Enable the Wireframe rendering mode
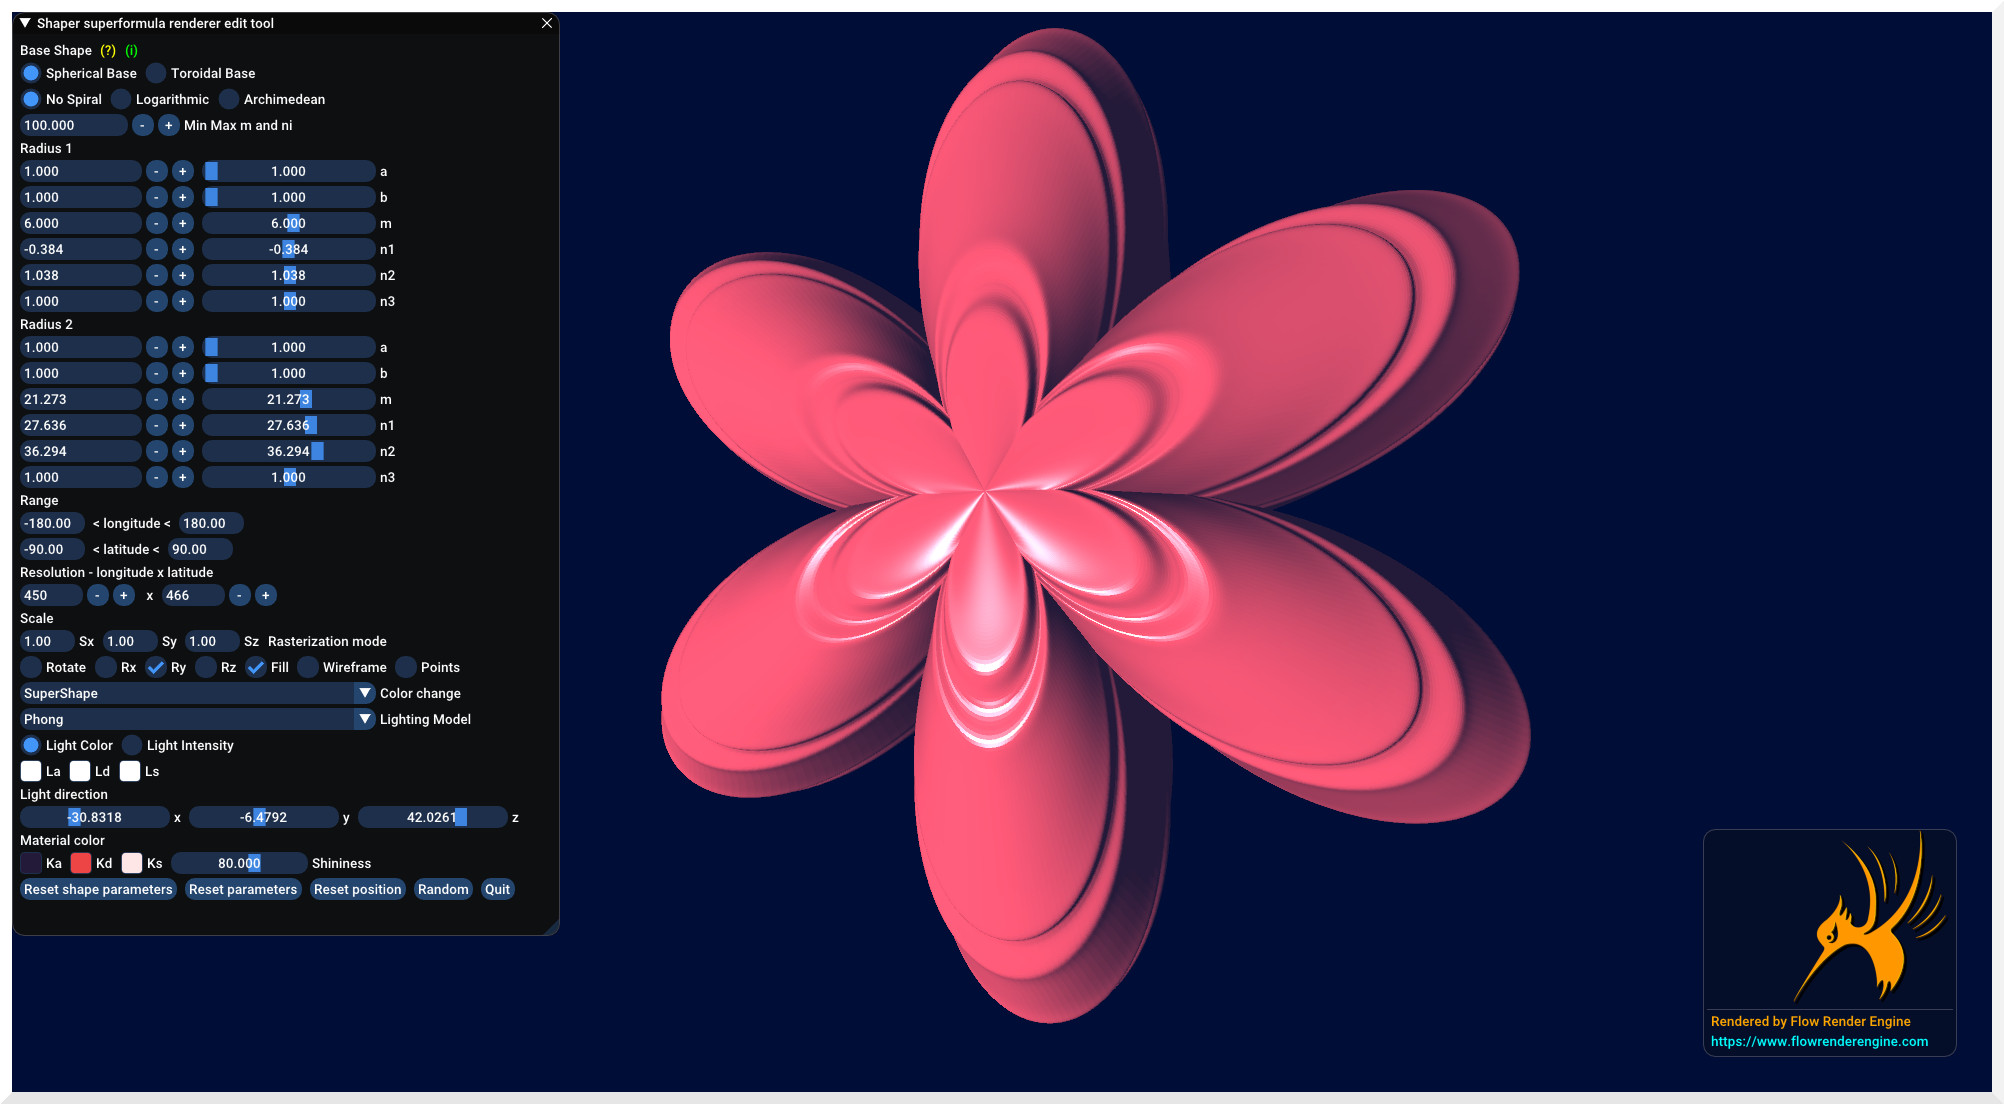The width and height of the screenshot is (2004, 1104). tap(306, 666)
